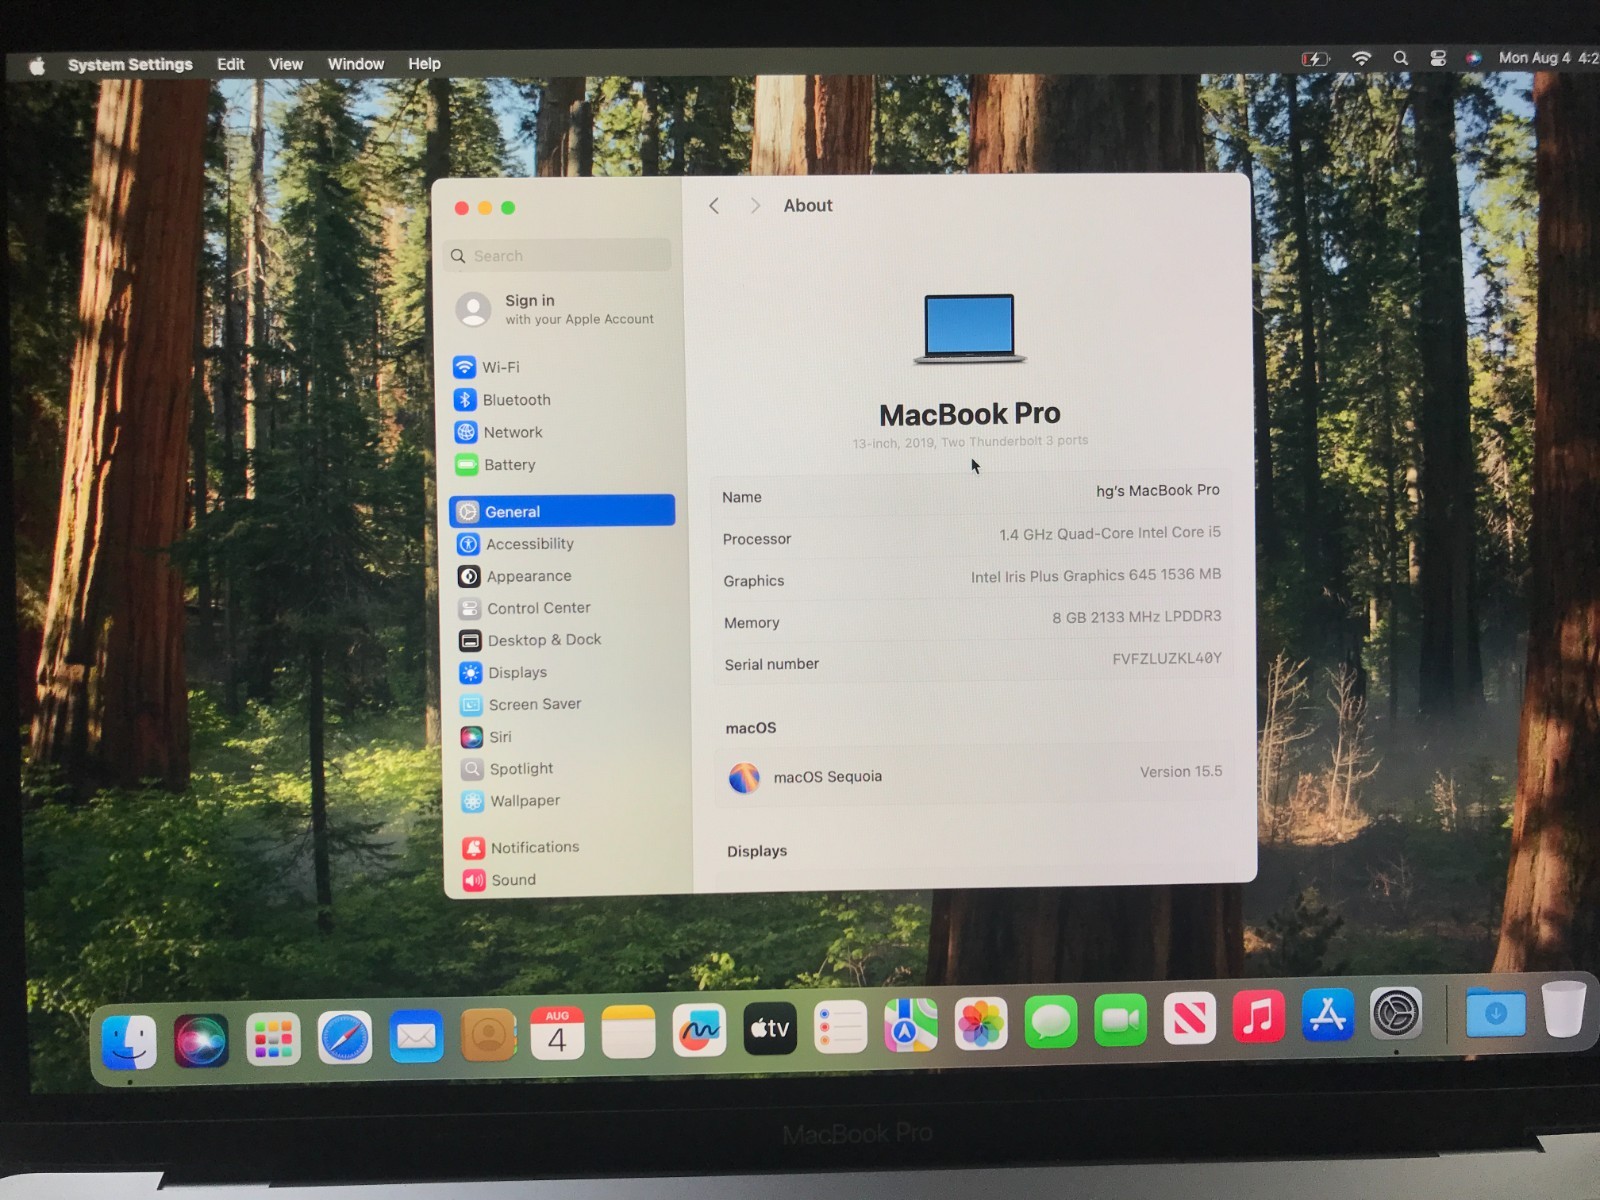Select Appearance in the sidebar
The height and width of the screenshot is (1200, 1600).
click(x=528, y=576)
